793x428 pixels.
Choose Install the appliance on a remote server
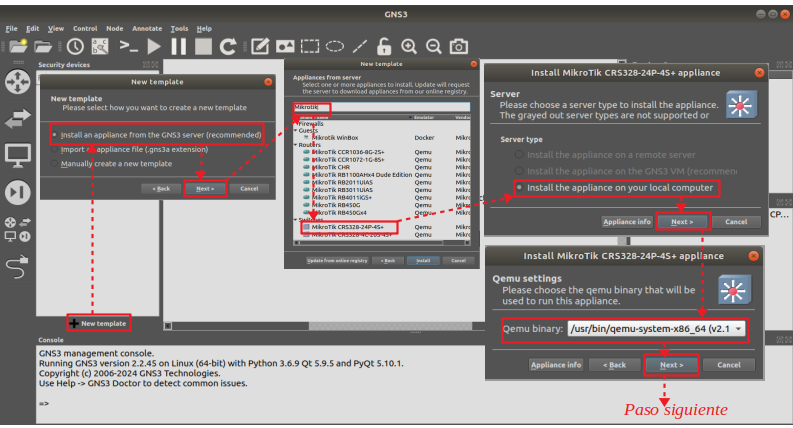(605, 155)
